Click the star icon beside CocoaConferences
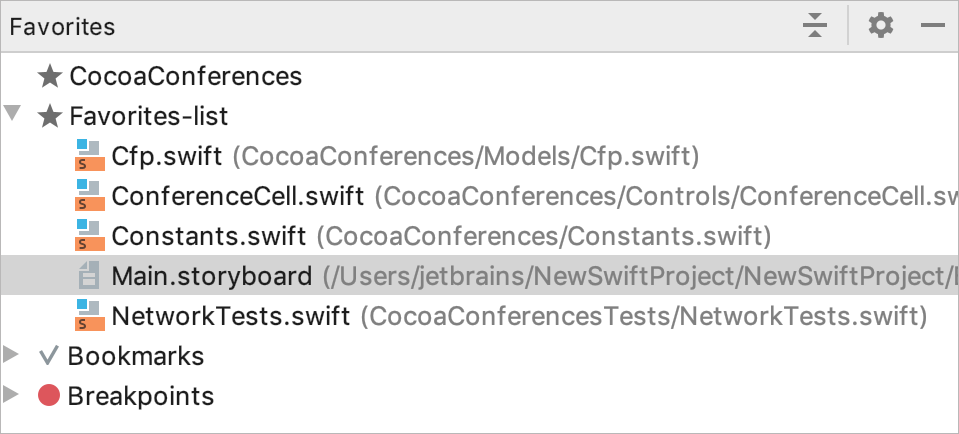The height and width of the screenshot is (434, 959). 50,76
